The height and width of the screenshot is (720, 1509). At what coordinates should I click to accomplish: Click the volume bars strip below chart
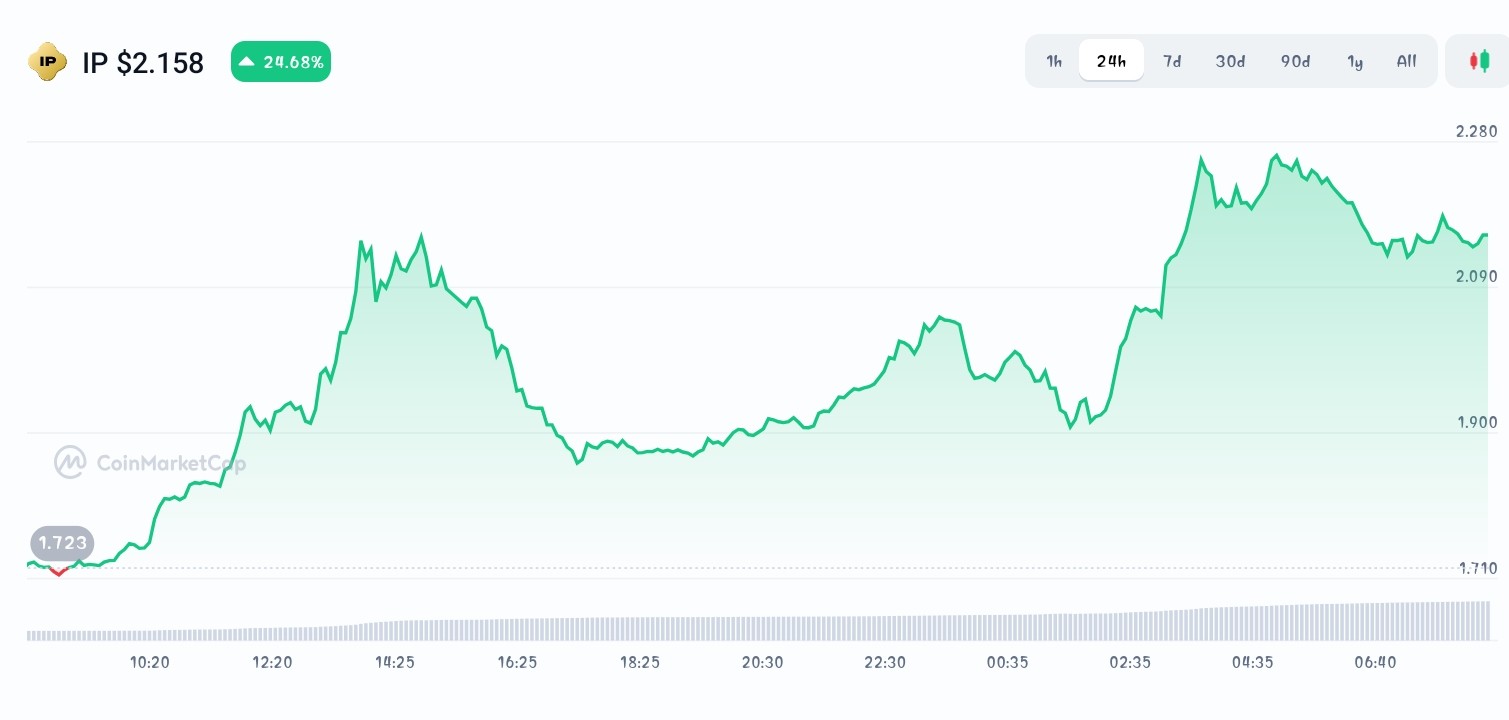(x=758, y=621)
